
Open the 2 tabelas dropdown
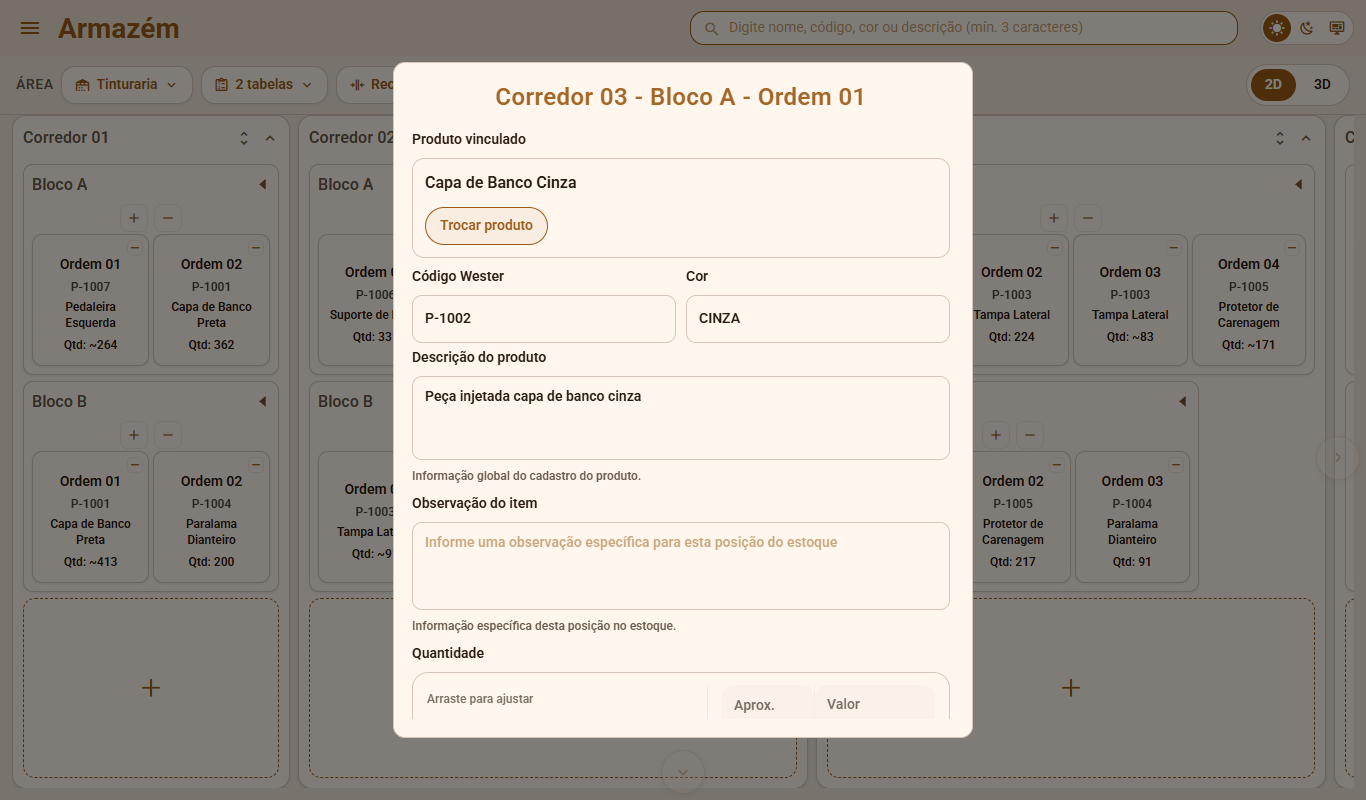(x=264, y=85)
